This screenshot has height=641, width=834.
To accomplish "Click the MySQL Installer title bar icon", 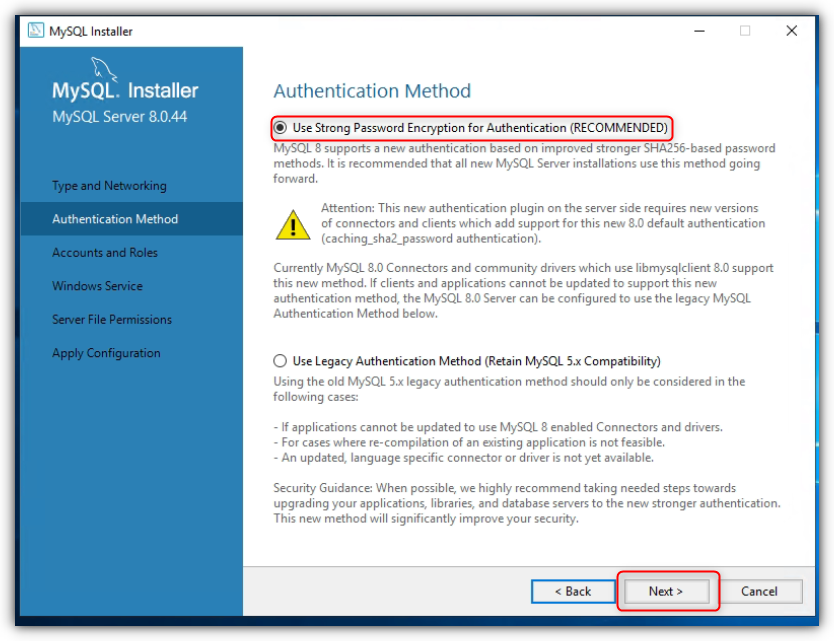I will click(x=36, y=30).
